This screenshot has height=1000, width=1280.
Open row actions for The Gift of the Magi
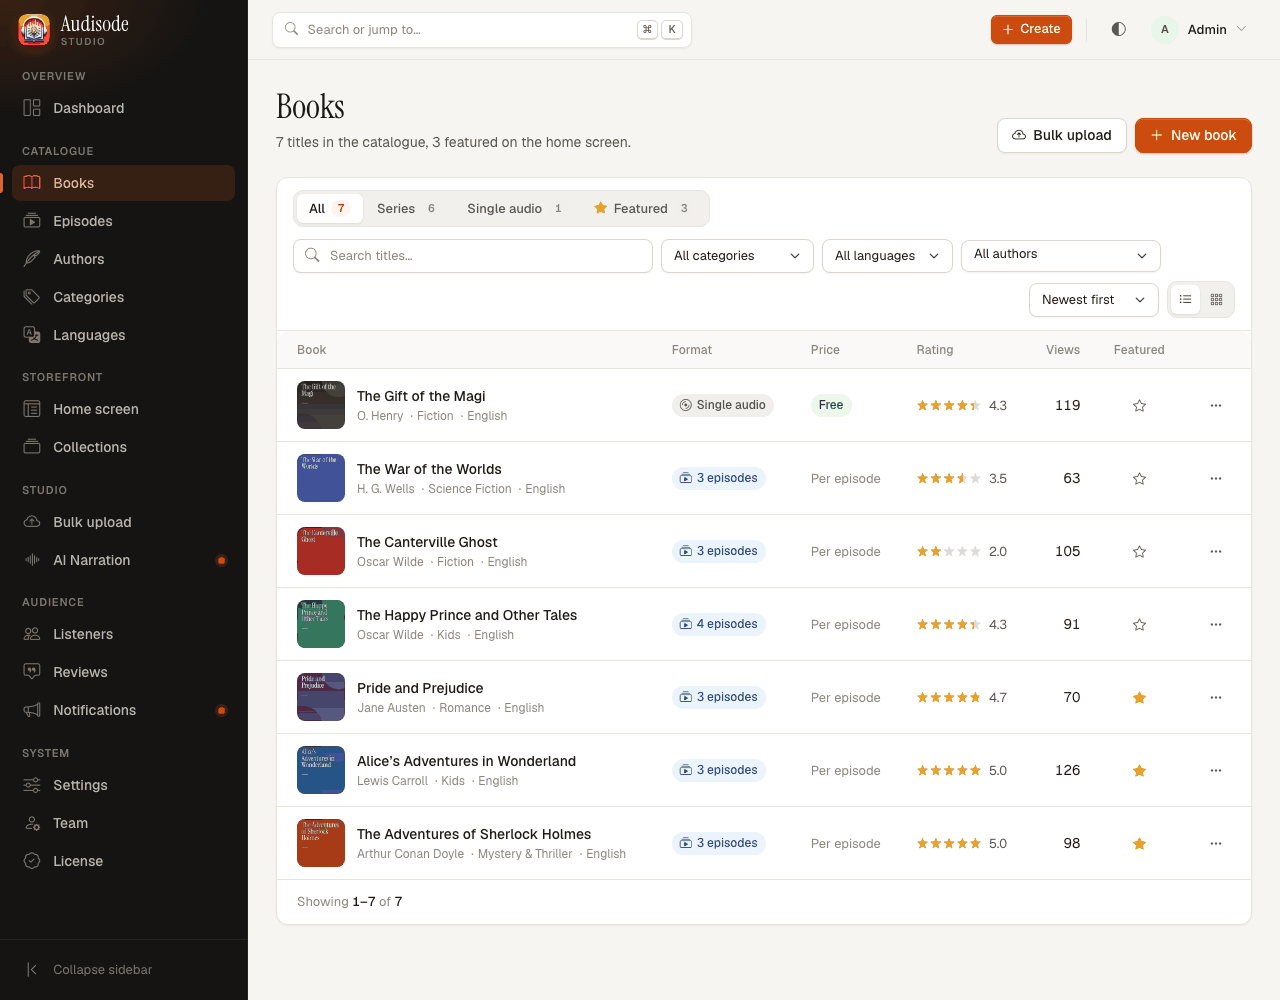[x=1216, y=405]
